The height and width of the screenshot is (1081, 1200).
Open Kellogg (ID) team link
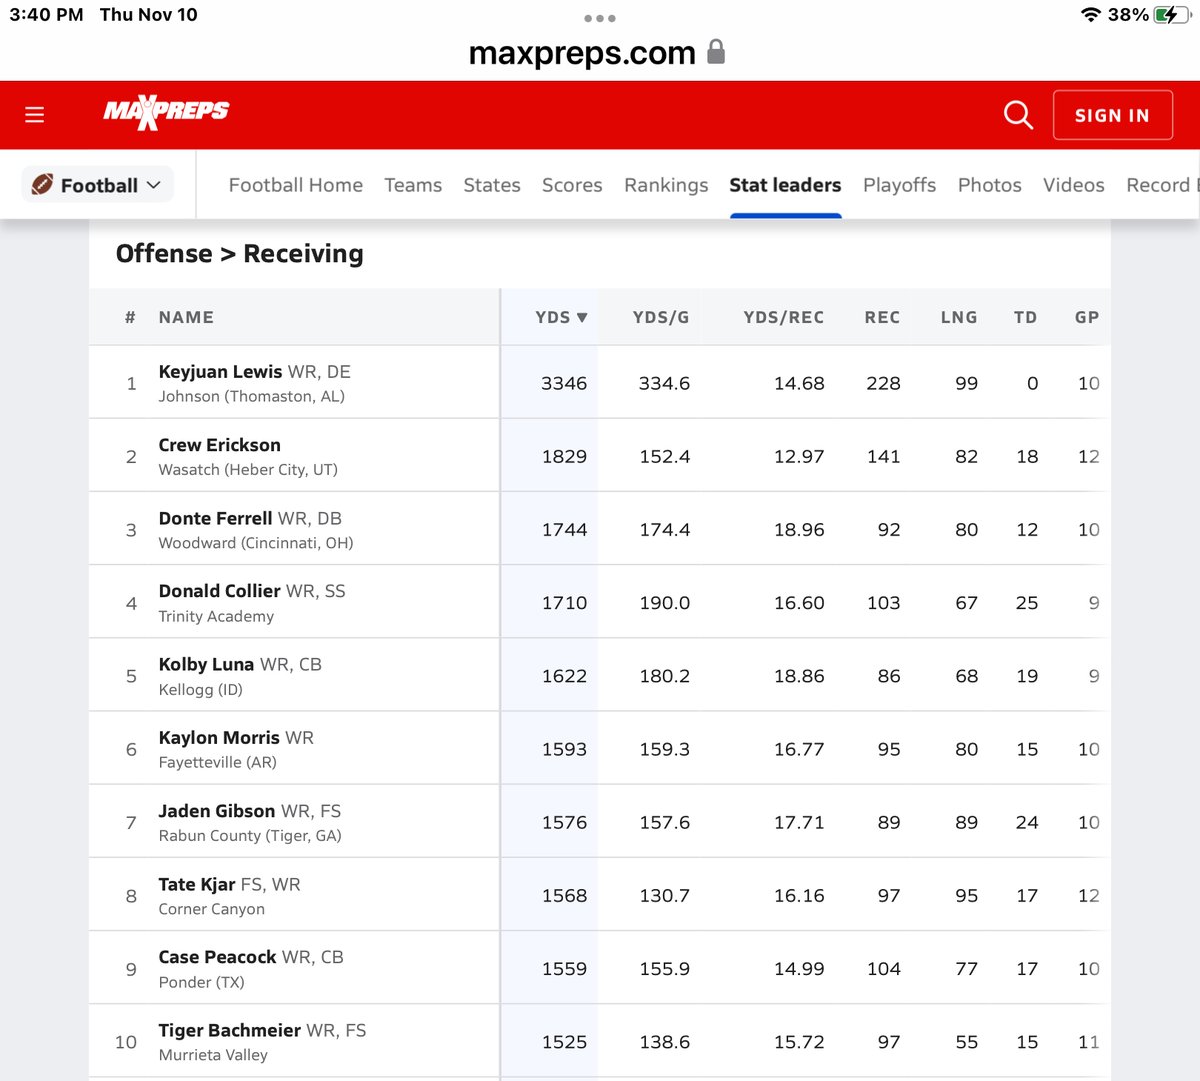coord(200,689)
